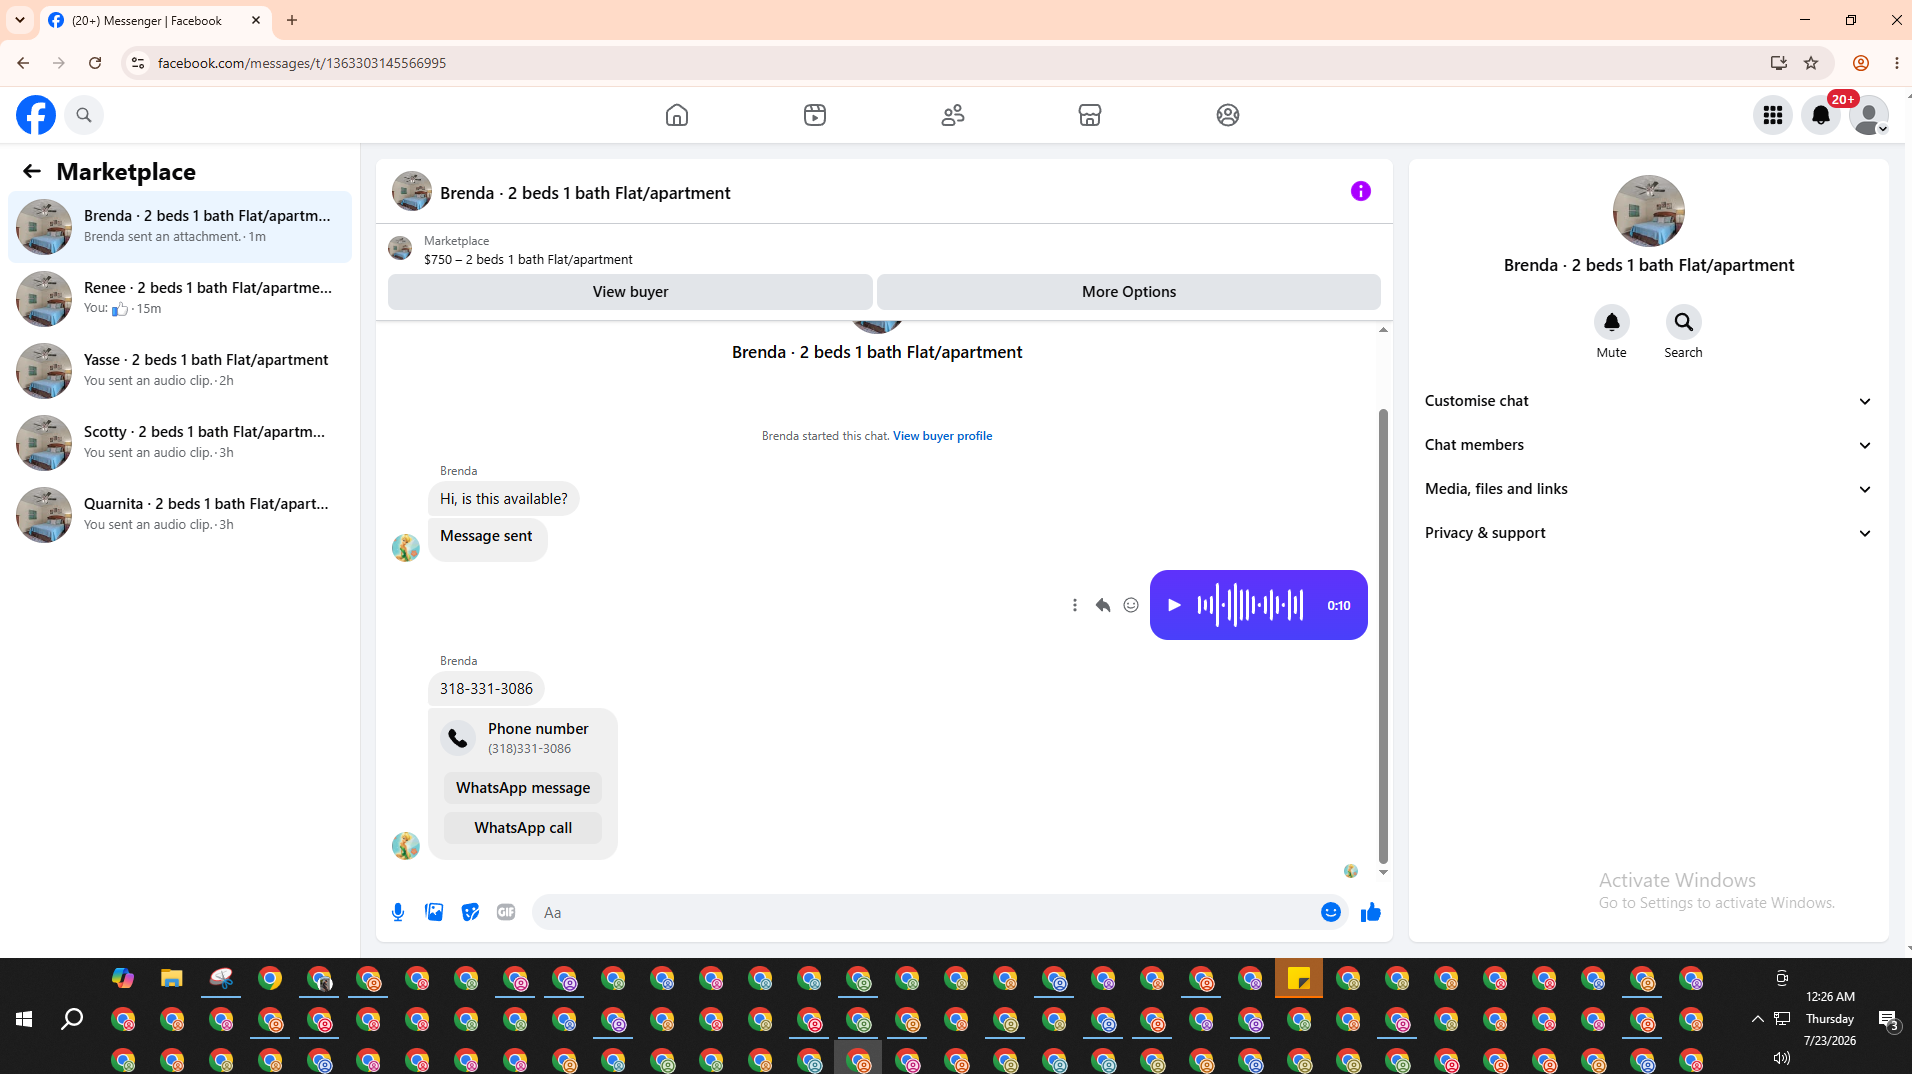The width and height of the screenshot is (1912, 1074).
Task: Go to the Home feed icon
Action: (x=677, y=115)
